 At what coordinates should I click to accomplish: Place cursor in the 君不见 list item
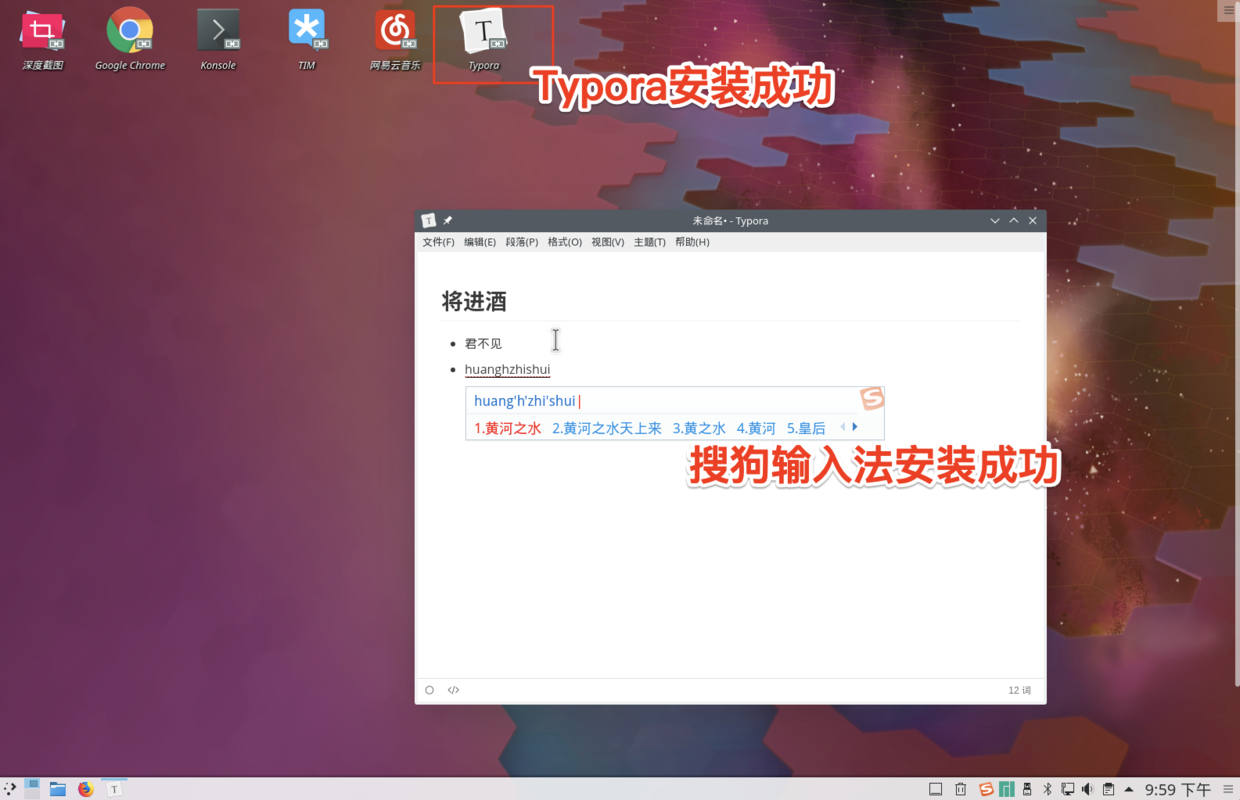[x=484, y=343]
